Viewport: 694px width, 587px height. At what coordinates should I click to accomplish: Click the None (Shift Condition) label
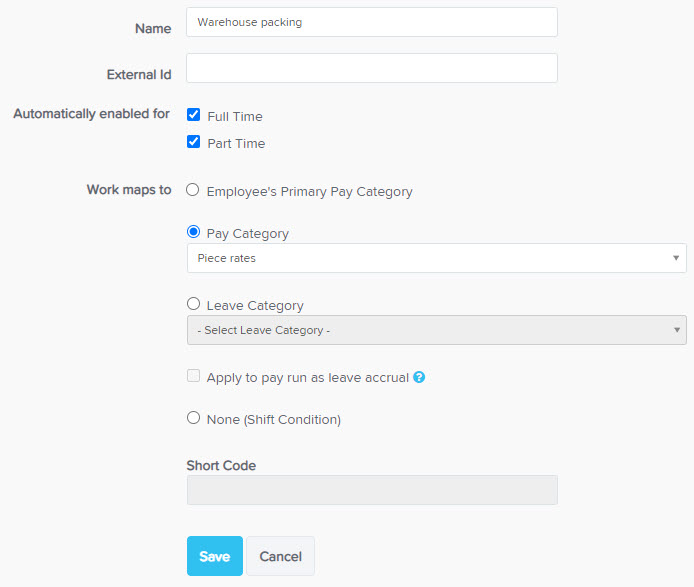(x=274, y=420)
